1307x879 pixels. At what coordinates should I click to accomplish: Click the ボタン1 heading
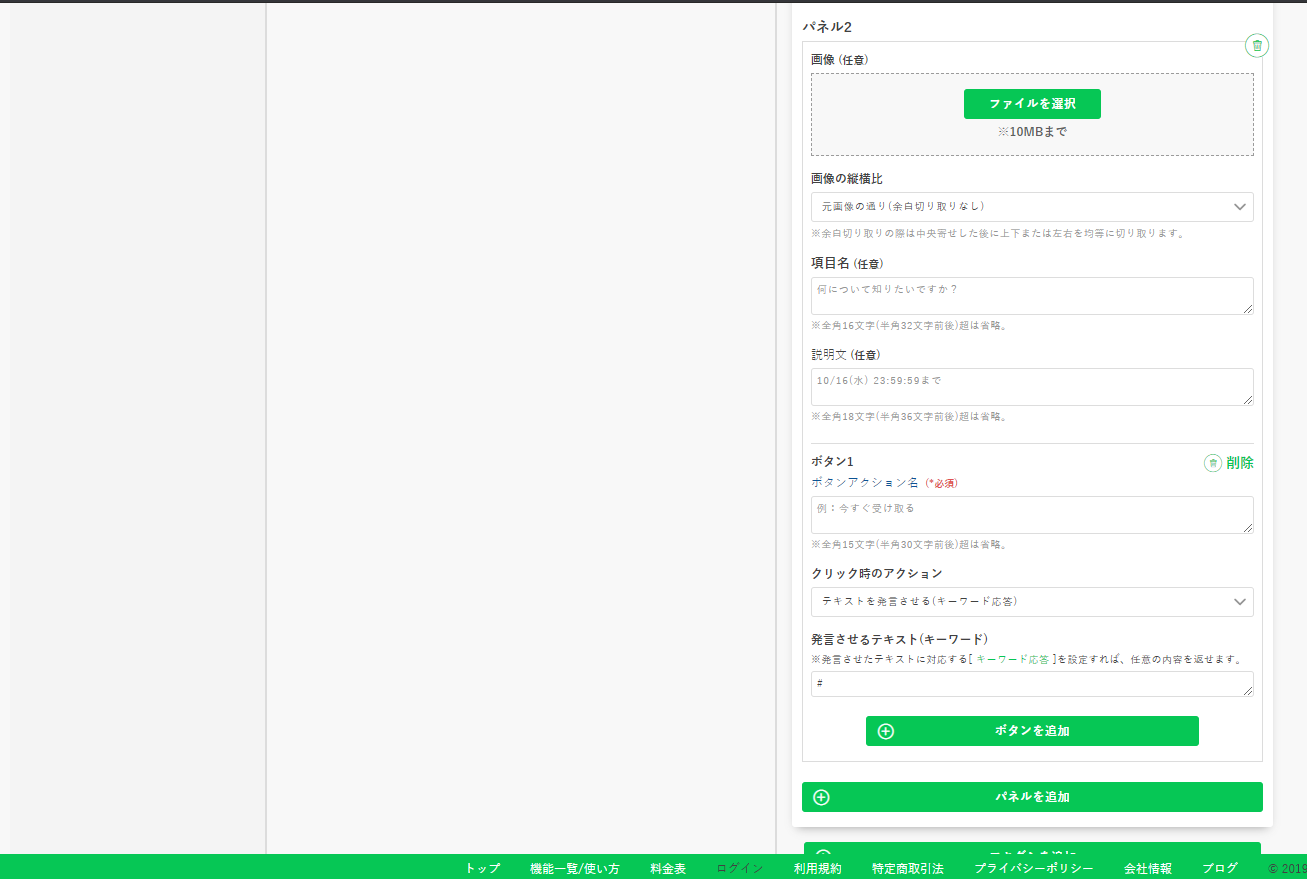pyautogui.click(x=832, y=462)
